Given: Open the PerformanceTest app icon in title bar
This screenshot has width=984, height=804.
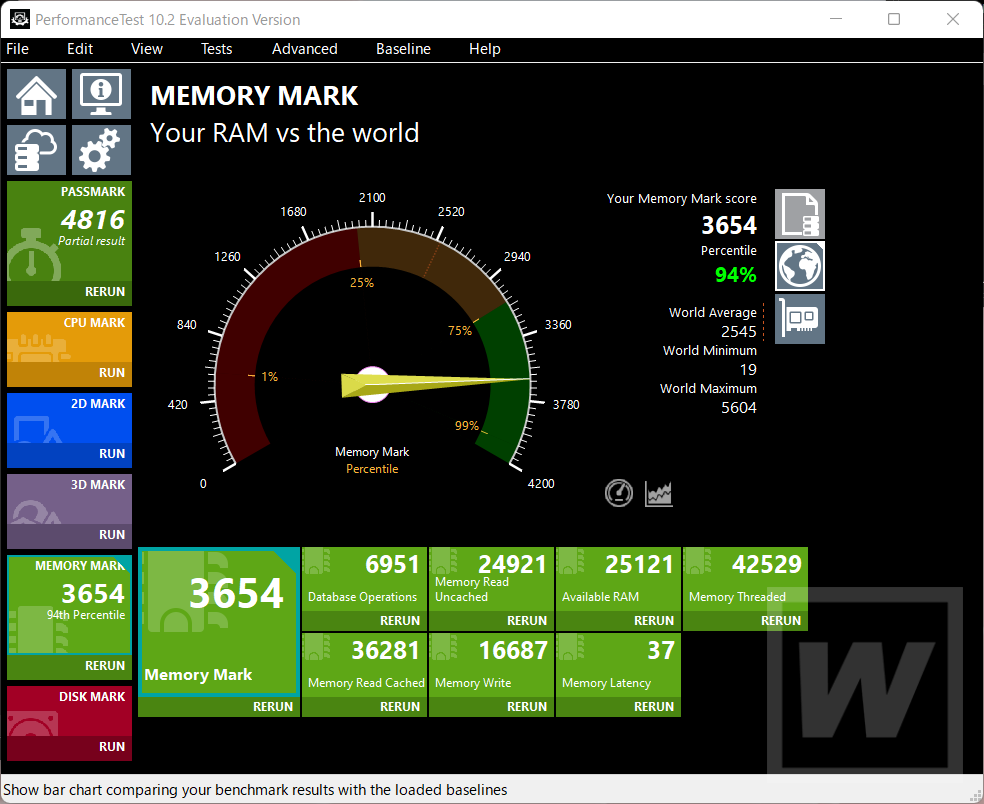Looking at the screenshot, I should click(19, 19).
